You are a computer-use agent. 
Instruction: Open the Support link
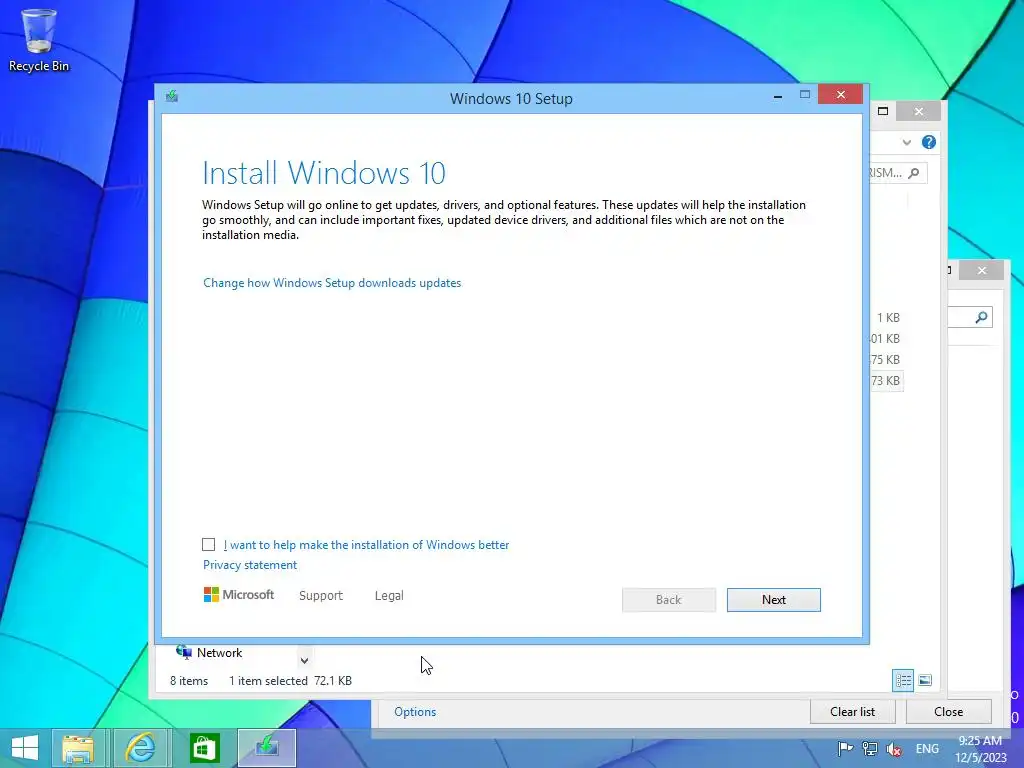[321, 596]
